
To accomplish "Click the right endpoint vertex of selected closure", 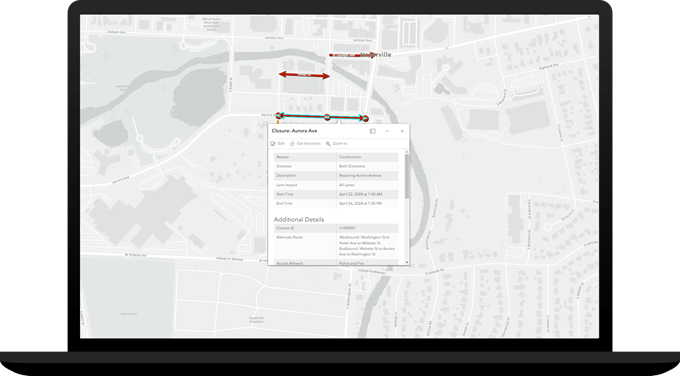I will click(366, 118).
